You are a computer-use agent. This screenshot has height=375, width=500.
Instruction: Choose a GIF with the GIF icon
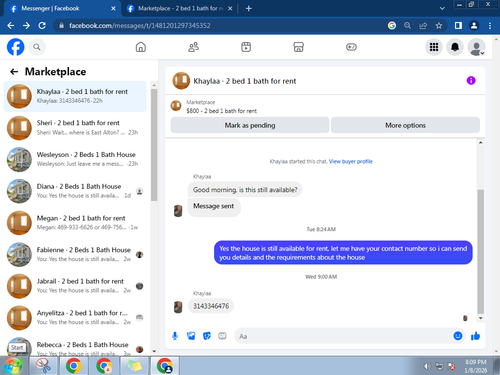tap(222, 336)
